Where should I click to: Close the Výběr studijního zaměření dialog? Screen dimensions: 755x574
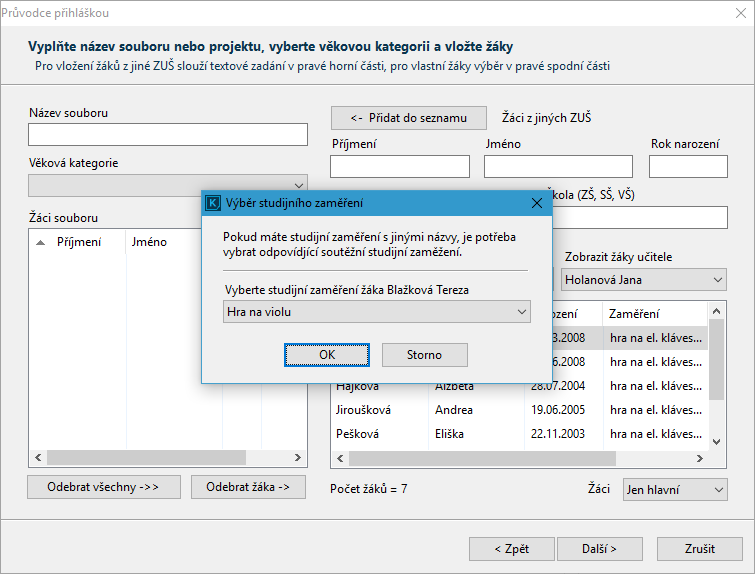(x=537, y=203)
